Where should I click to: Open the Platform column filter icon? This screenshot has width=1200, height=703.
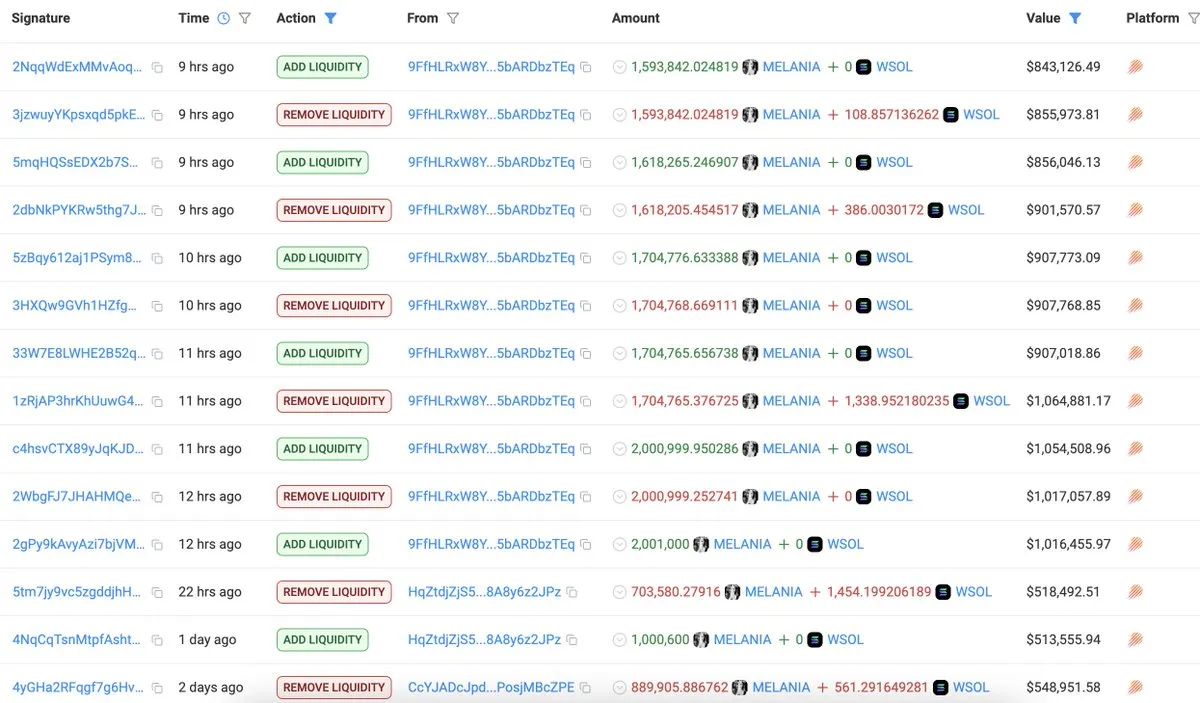pos(1192,18)
